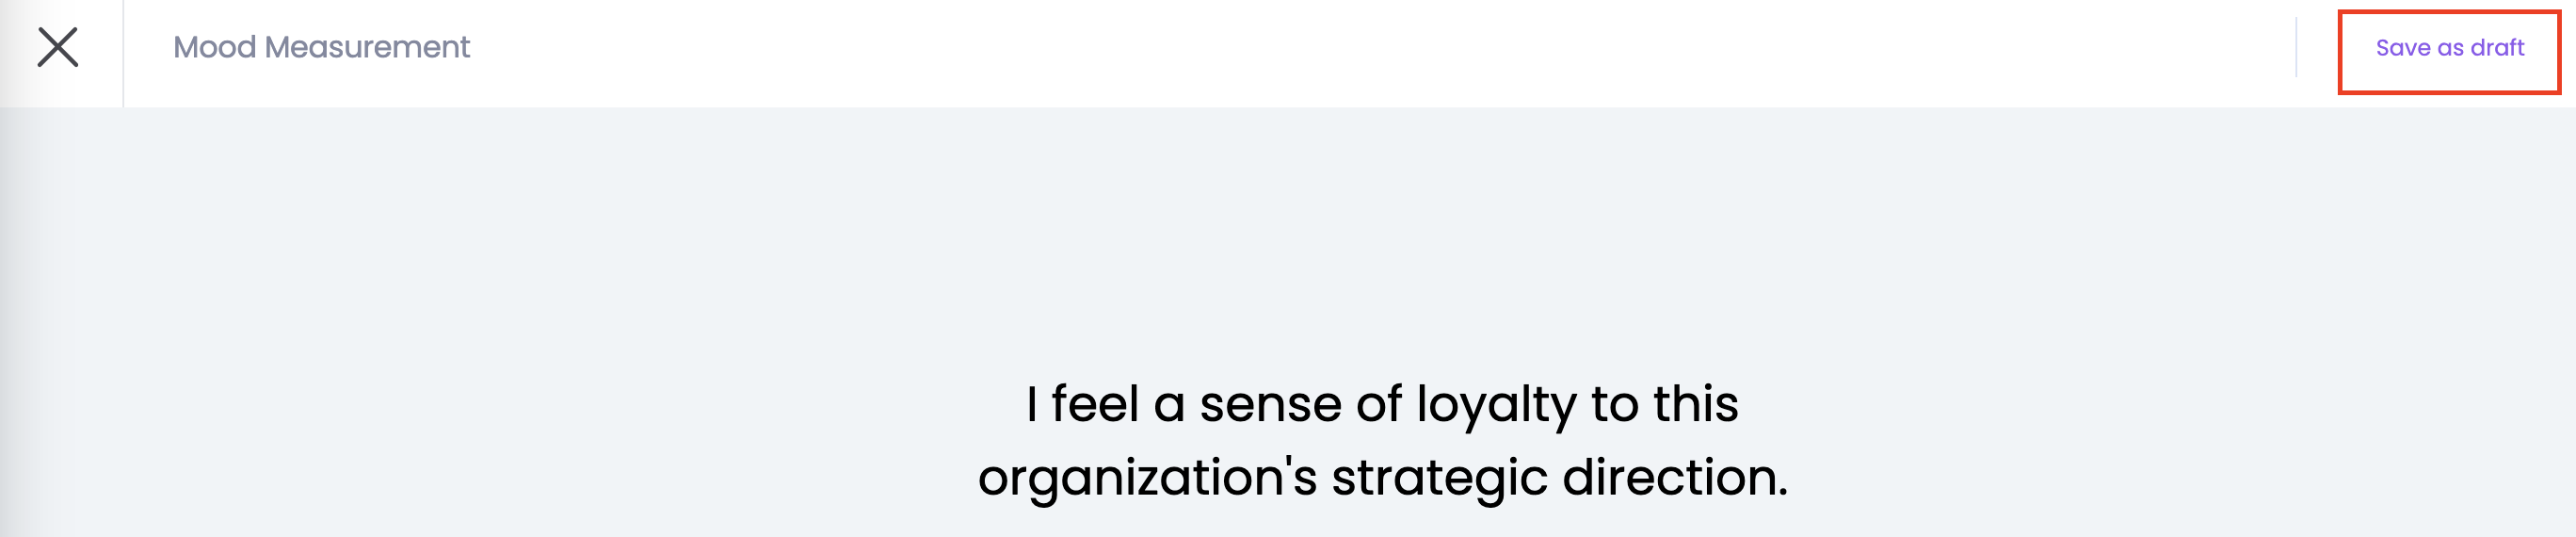Save the survey progress as a draft

pyautogui.click(x=2449, y=48)
